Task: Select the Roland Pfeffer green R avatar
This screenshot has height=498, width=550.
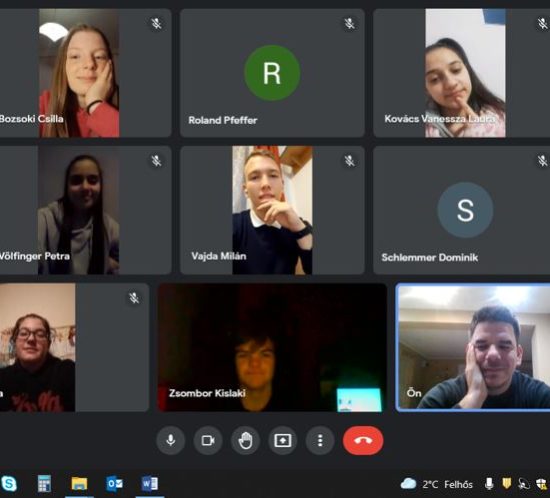Action: [x=272, y=73]
